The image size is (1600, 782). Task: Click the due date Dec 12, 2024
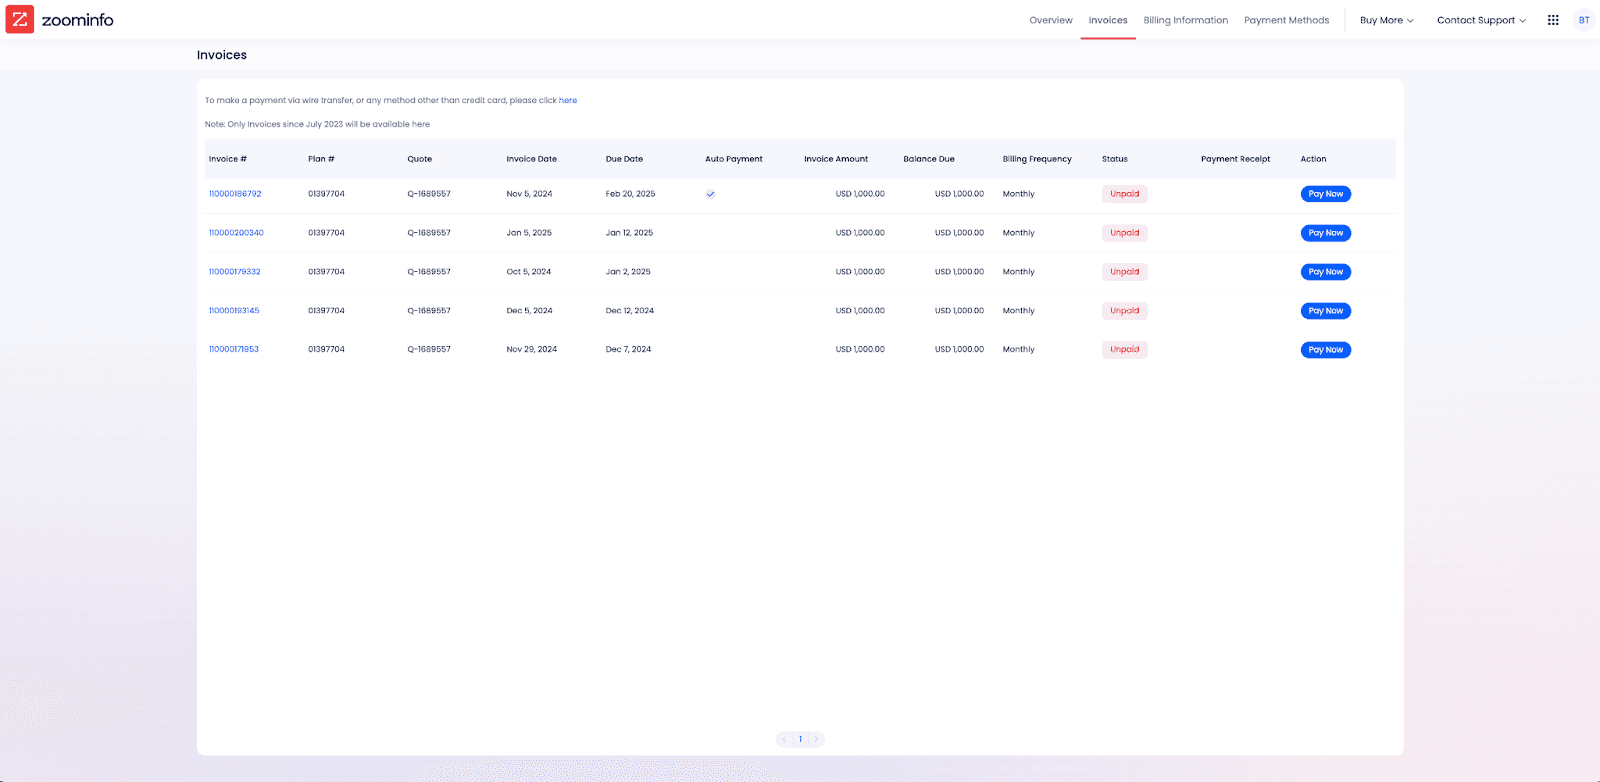tap(630, 311)
